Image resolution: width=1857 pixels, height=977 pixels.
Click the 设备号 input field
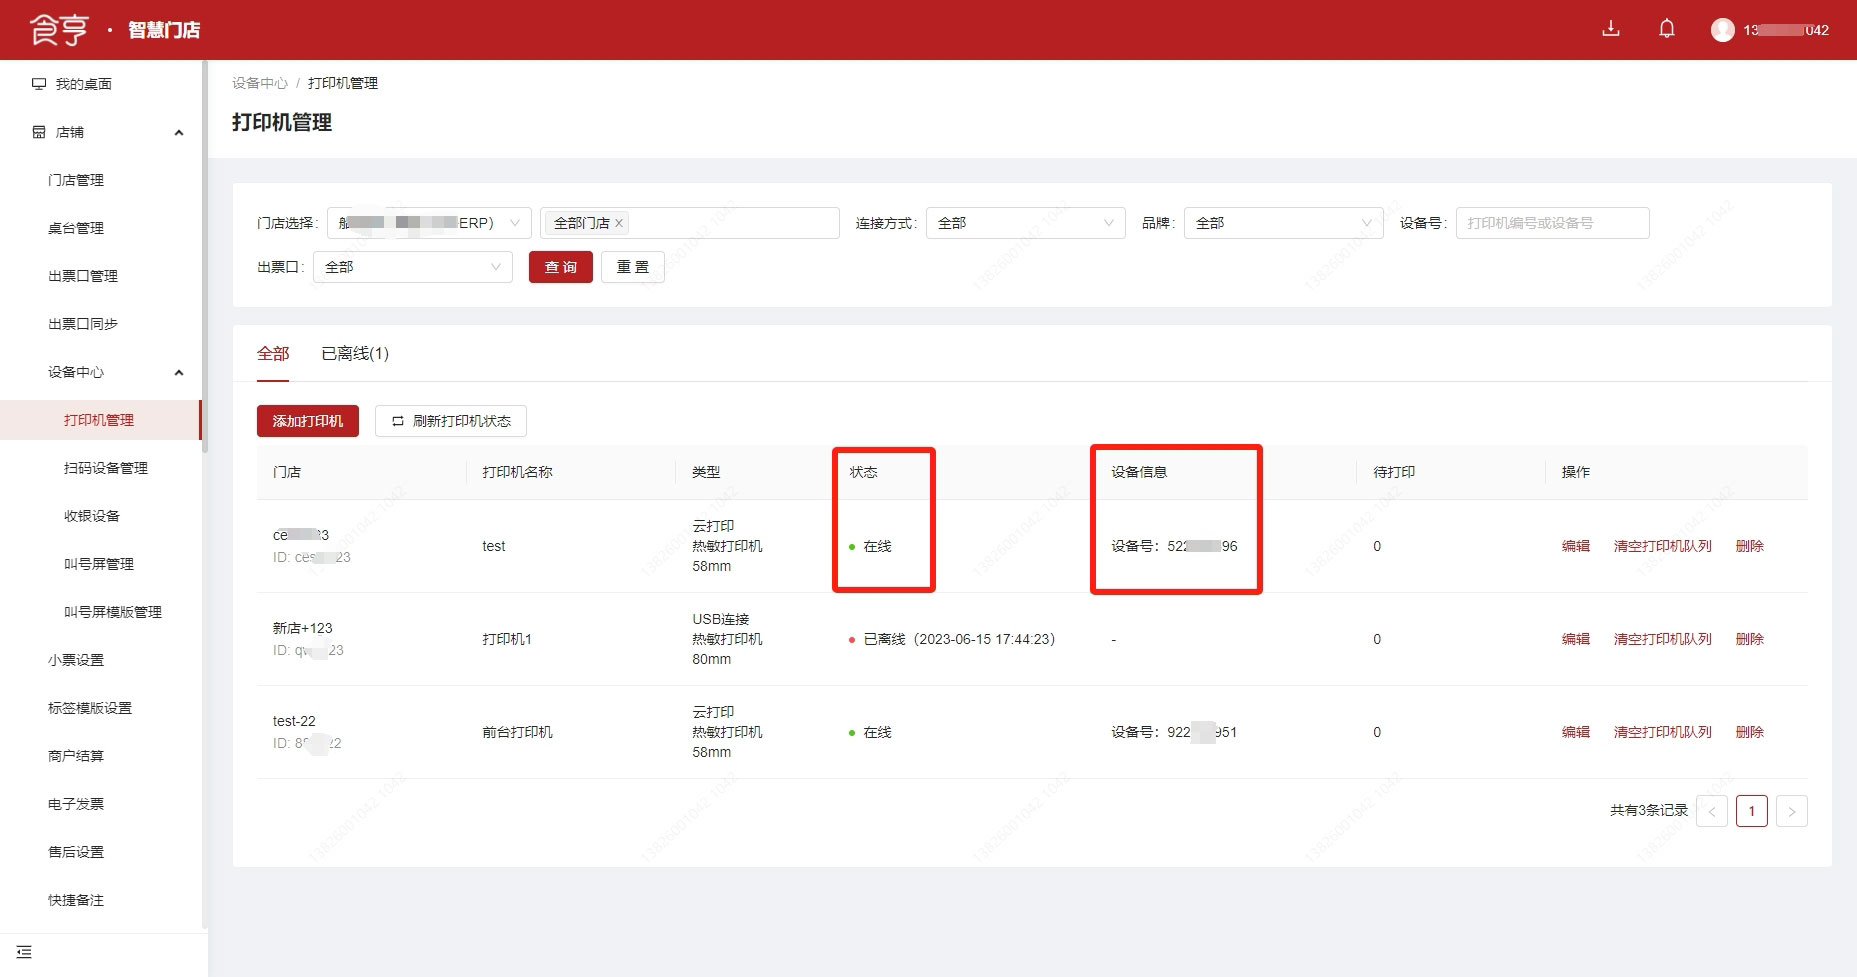click(x=1551, y=223)
